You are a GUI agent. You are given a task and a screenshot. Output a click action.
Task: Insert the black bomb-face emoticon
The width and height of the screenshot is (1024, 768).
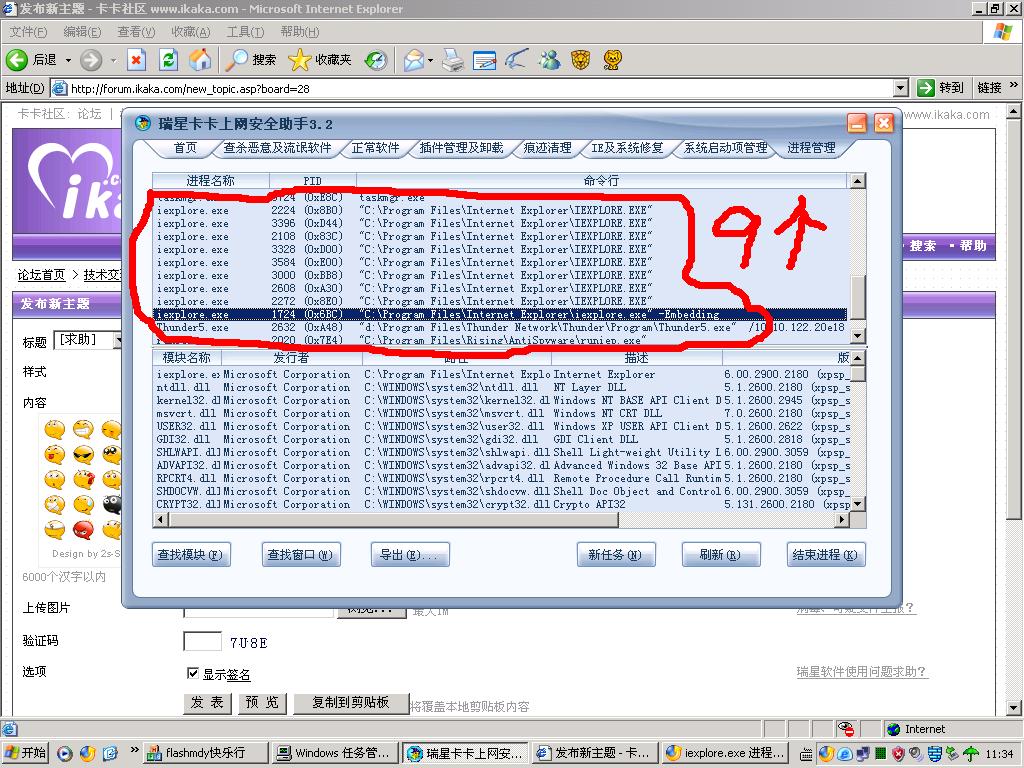point(112,504)
